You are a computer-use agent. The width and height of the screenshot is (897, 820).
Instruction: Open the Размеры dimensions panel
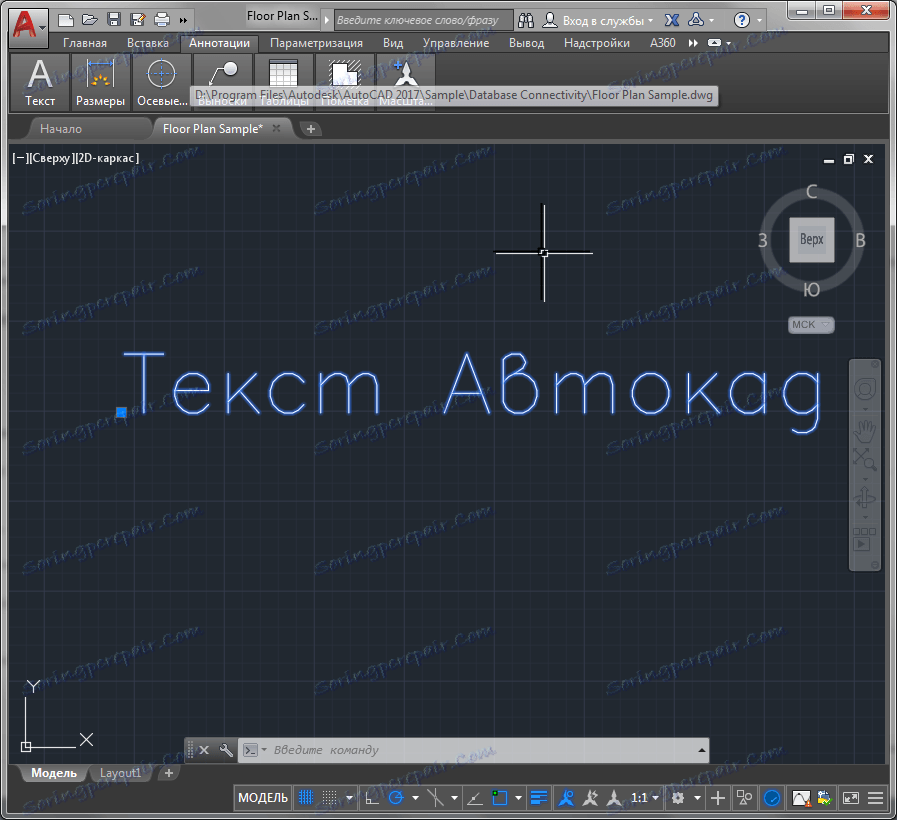pyautogui.click(x=100, y=82)
